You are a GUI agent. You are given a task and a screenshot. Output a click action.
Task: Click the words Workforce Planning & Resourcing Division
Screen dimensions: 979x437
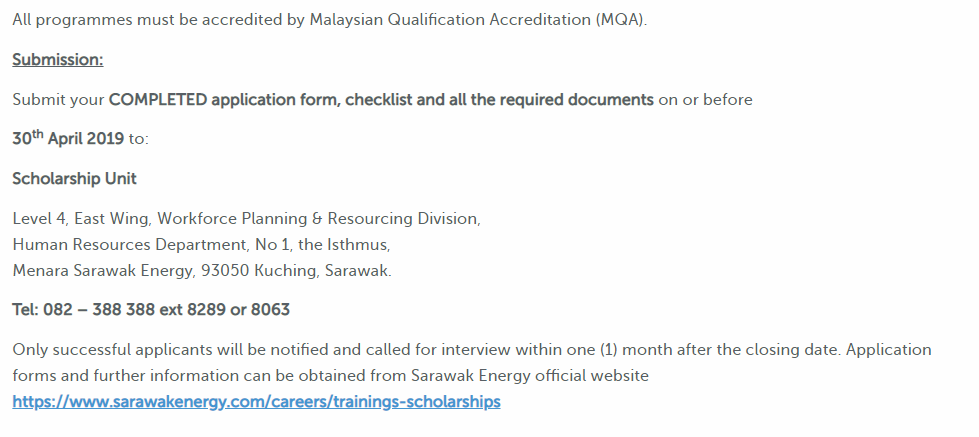pyautogui.click(x=318, y=219)
